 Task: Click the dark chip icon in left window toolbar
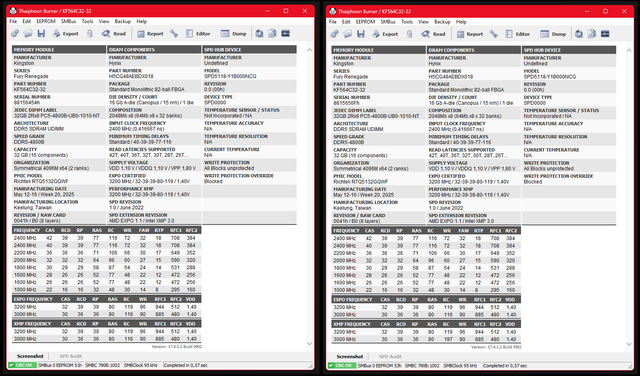[285, 33]
